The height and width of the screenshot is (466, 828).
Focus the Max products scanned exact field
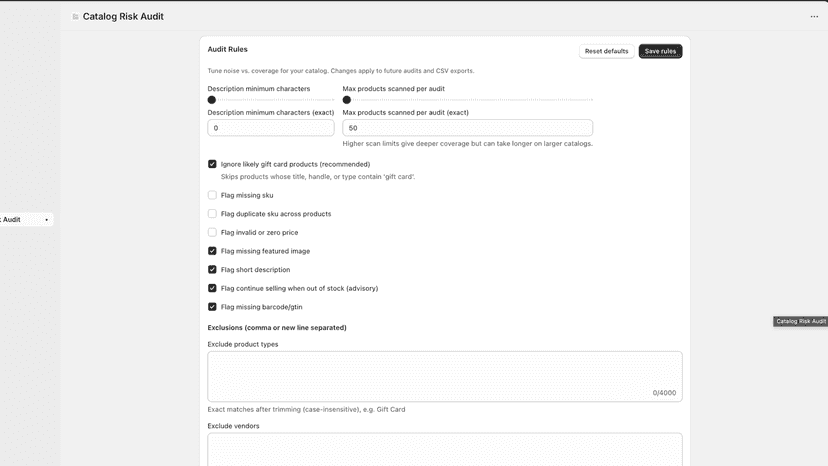[467, 128]
